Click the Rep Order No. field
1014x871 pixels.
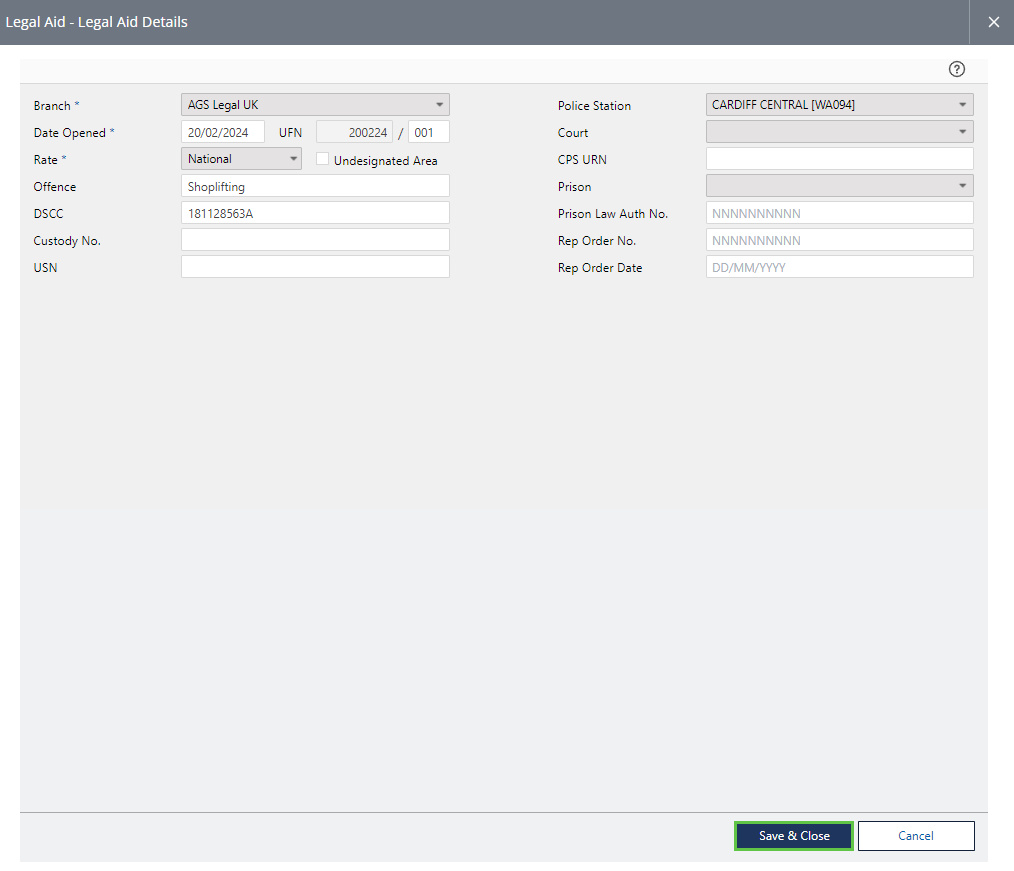(839, 240)
